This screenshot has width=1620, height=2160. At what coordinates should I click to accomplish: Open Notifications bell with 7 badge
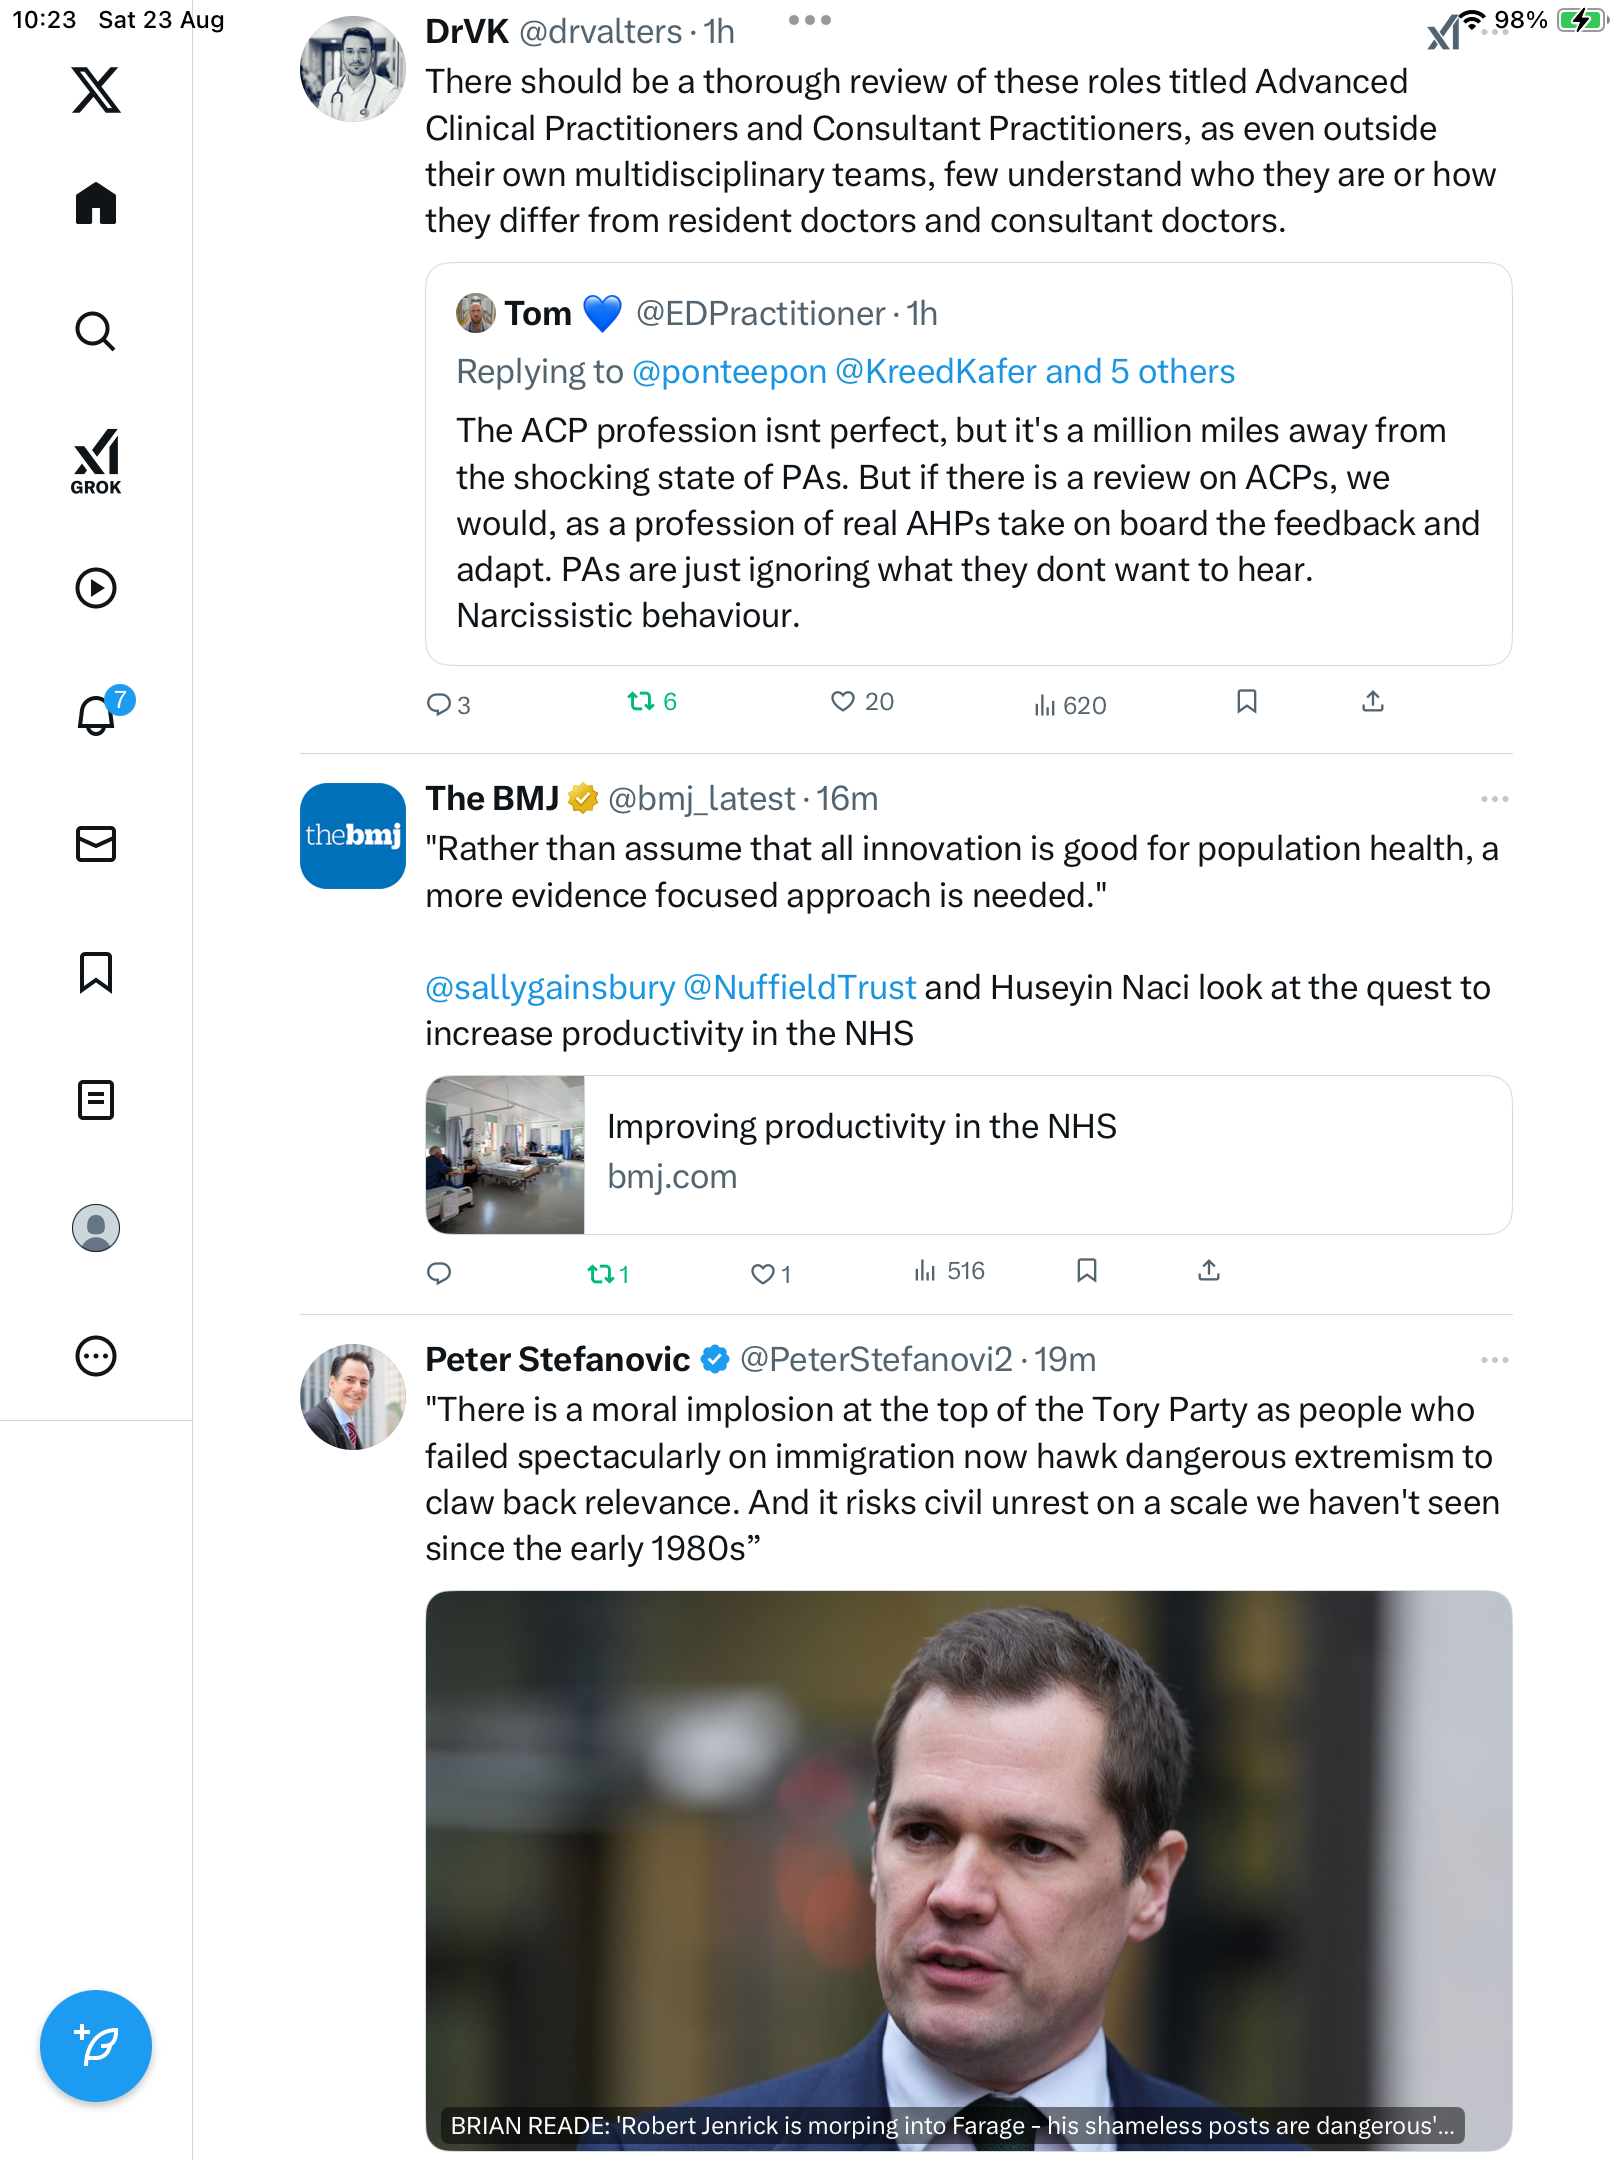point(98,714)
